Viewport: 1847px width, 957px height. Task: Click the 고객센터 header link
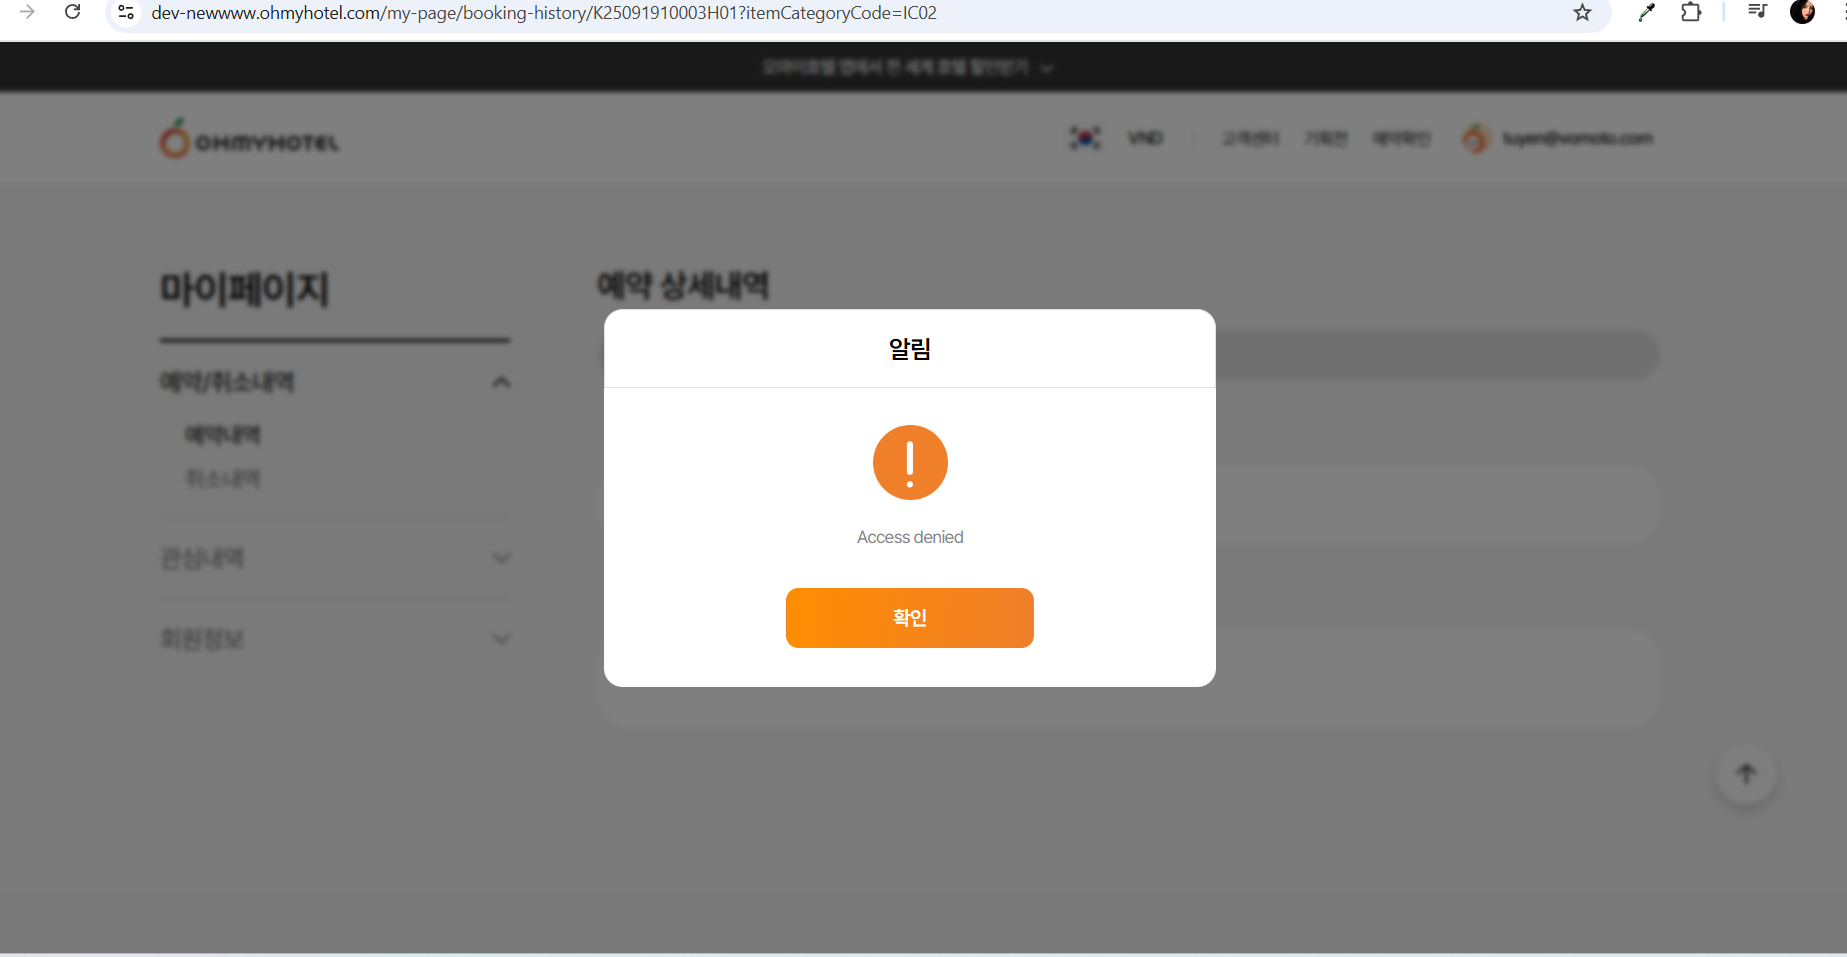[1250, 138]
